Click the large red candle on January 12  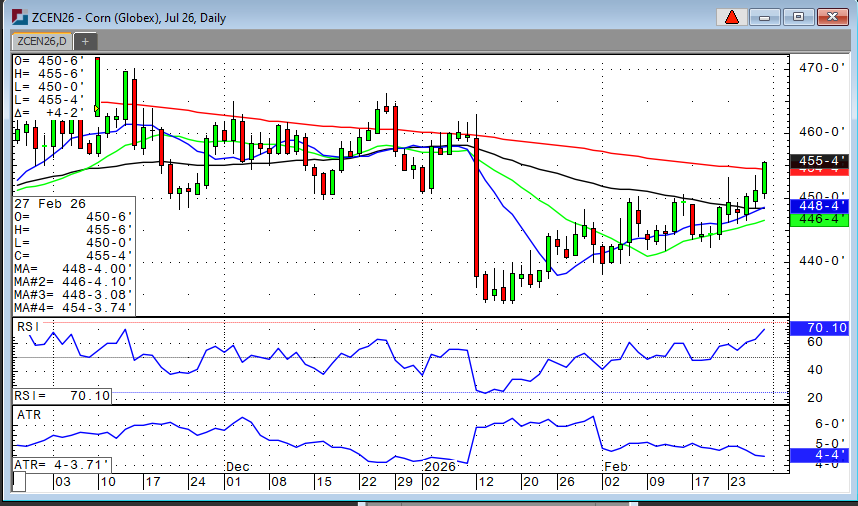click(x=477, y=208)
